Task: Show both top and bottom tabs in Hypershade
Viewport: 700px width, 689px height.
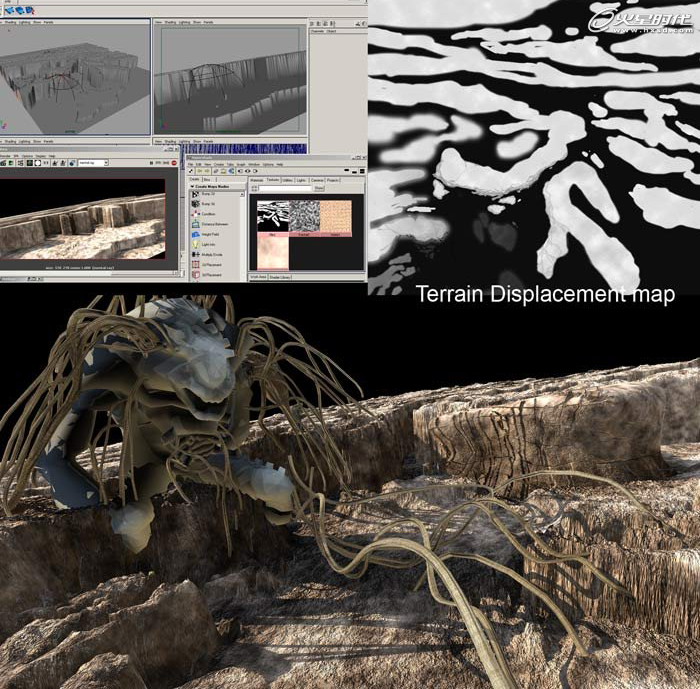Action: 362,171
